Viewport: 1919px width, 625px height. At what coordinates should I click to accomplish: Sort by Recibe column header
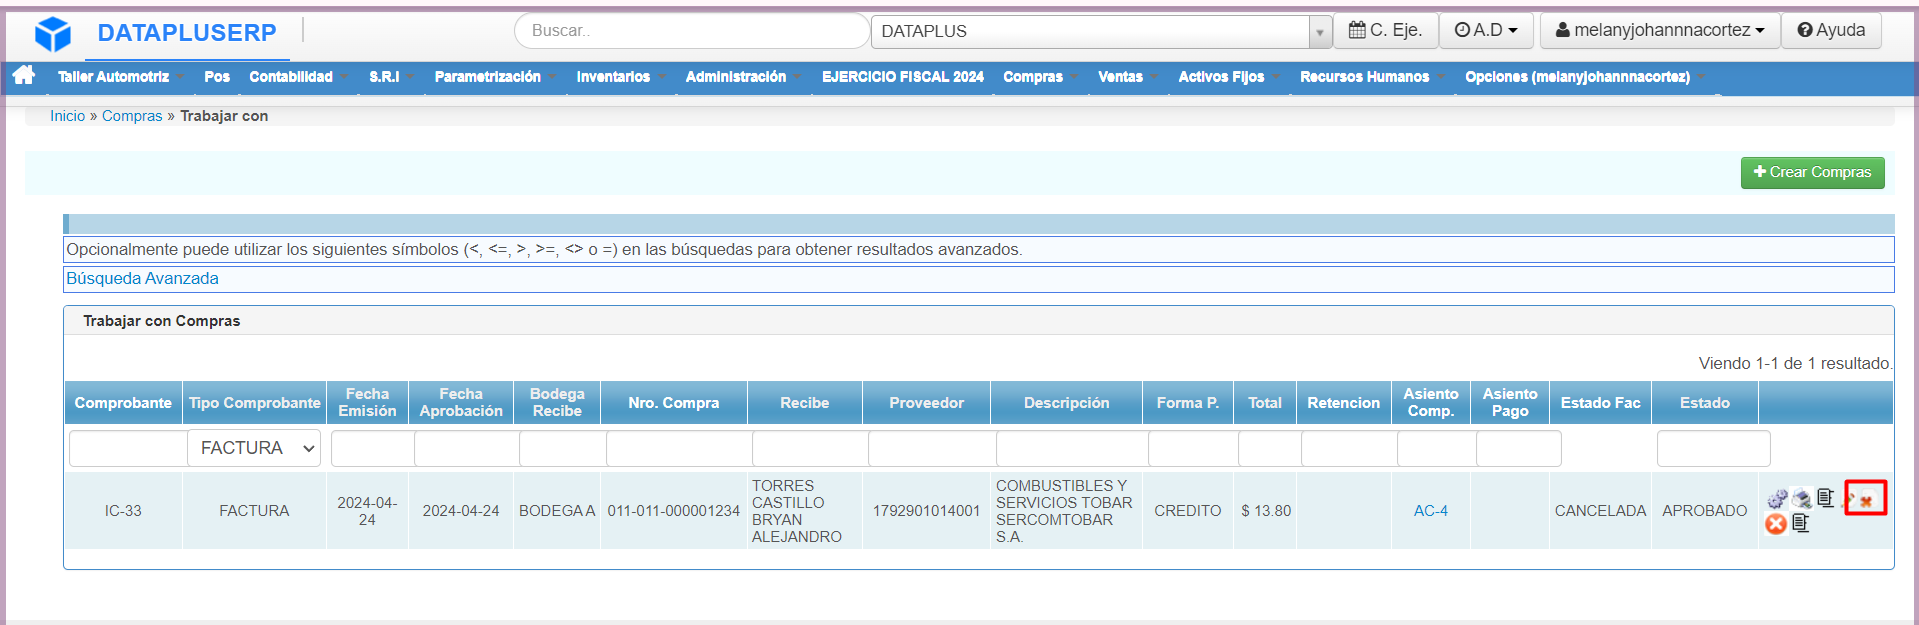pyautogui.click(x=805, y=403)
